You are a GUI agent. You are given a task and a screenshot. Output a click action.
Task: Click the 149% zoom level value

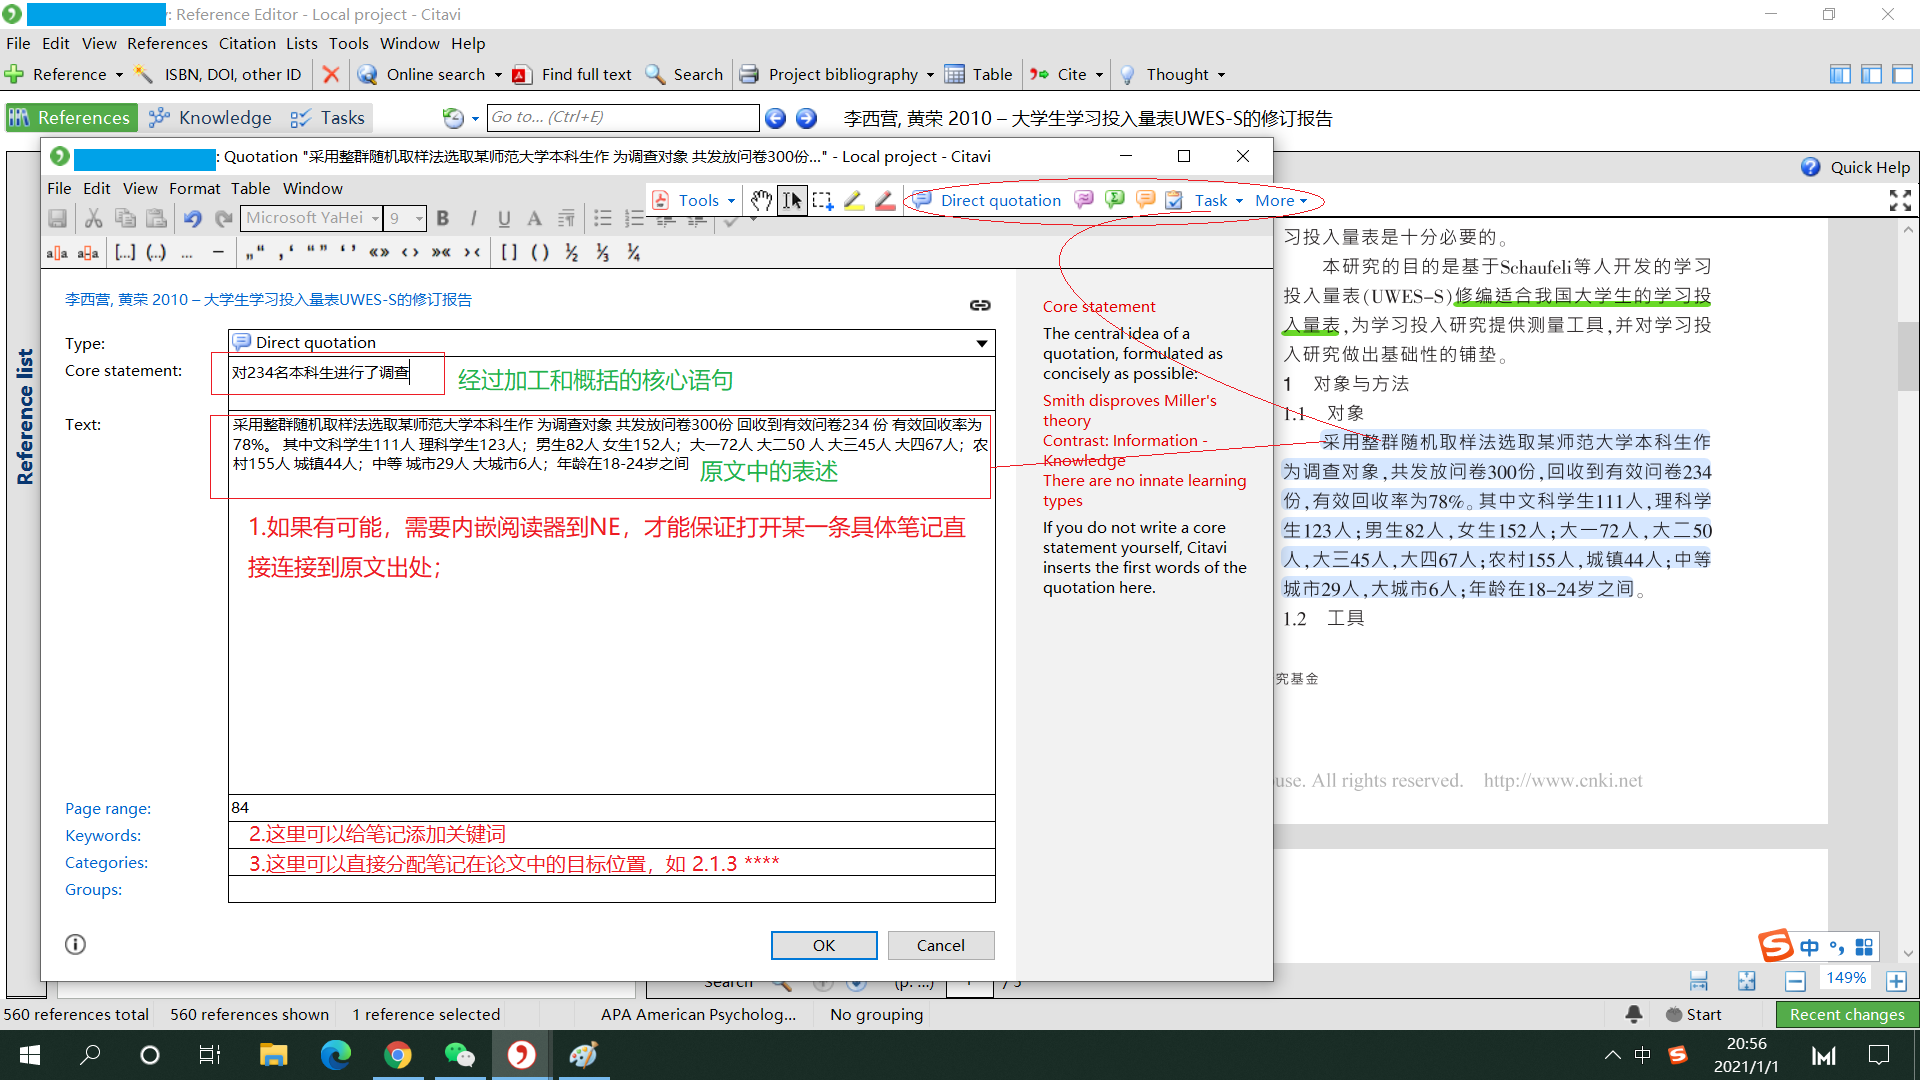pyautogui.click(x=1845, y=978)
